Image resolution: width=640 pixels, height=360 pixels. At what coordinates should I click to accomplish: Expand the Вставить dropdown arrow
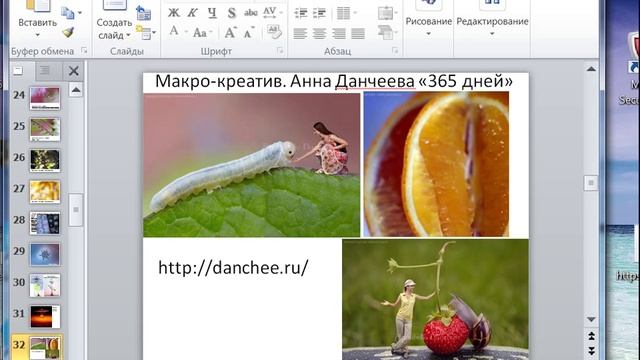(38, 35)
